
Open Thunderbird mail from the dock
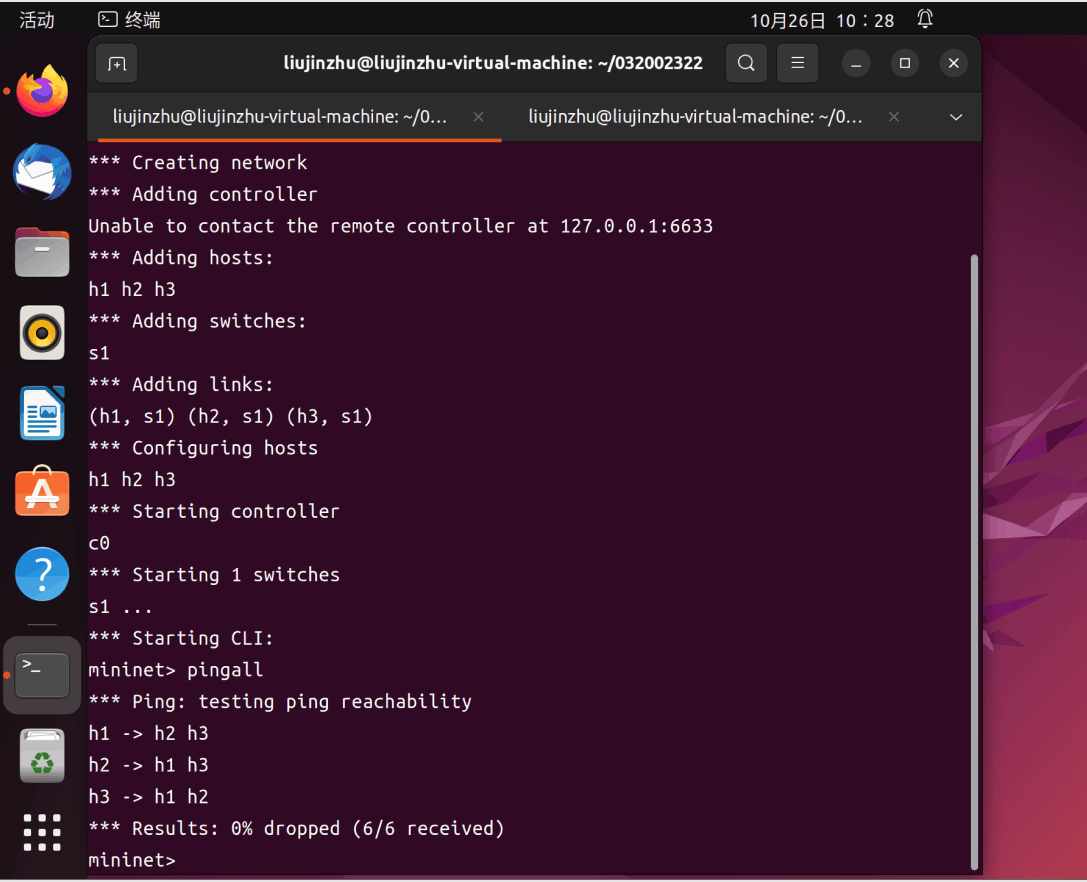[42, 172]
